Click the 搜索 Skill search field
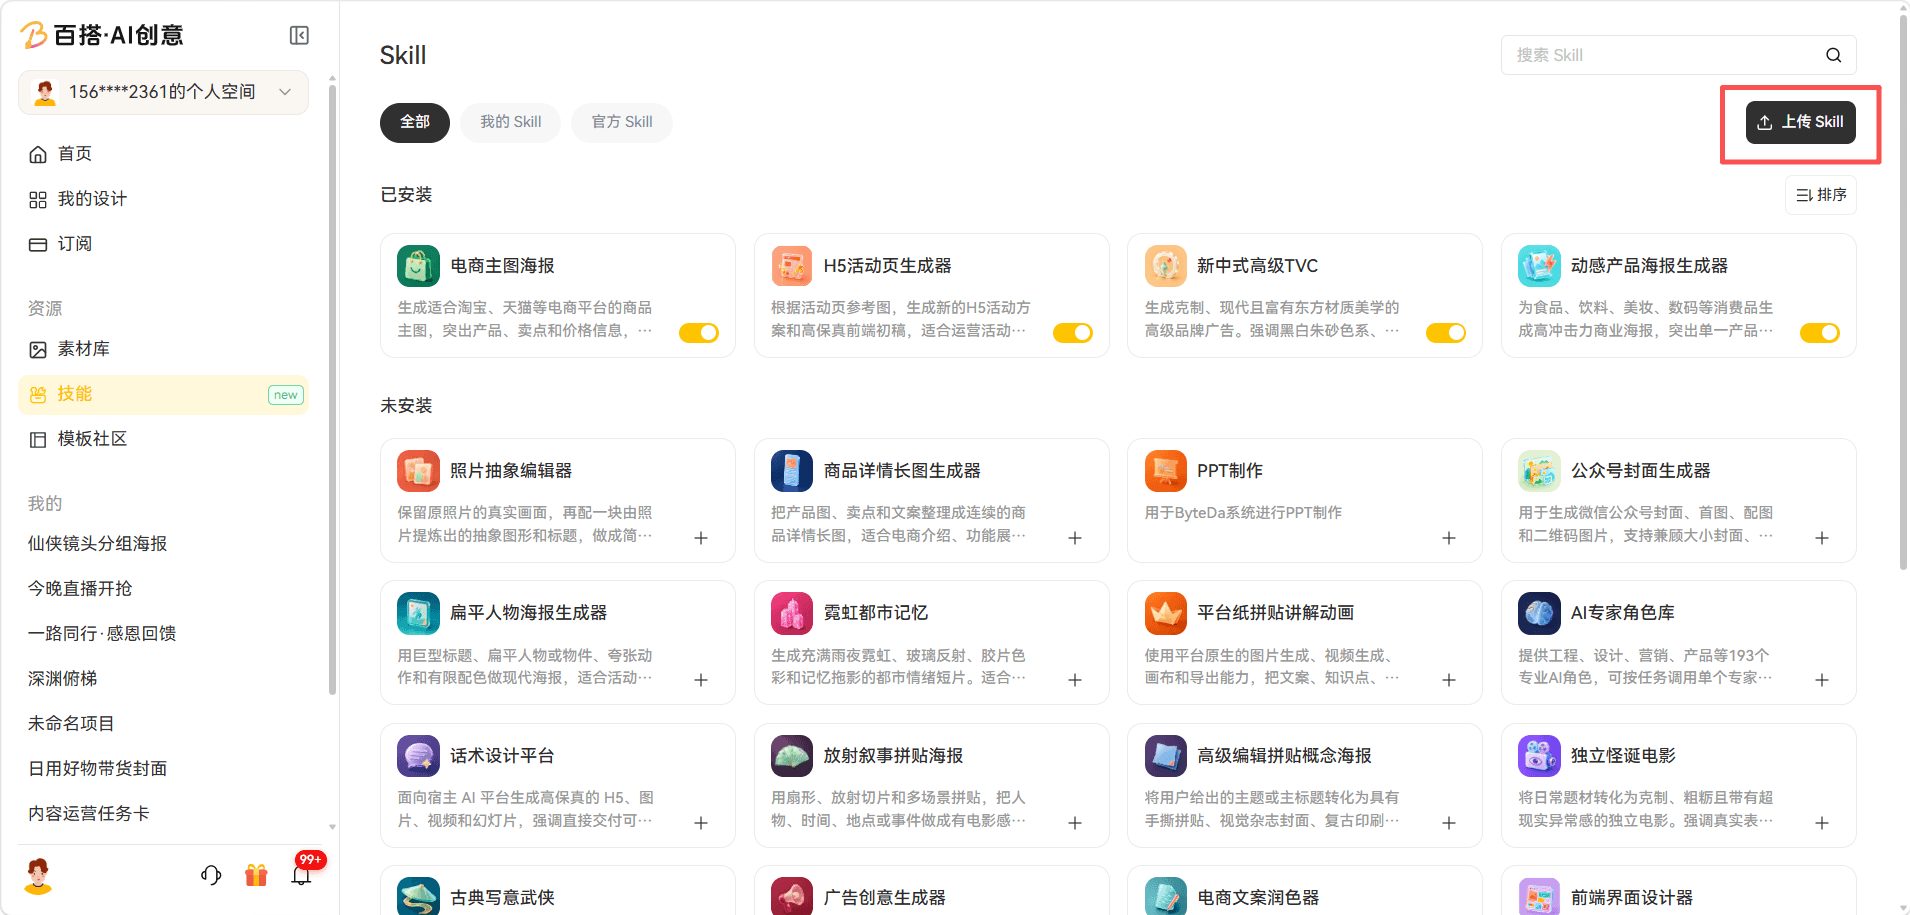 pyautogui.click(x=1679, y=55)
